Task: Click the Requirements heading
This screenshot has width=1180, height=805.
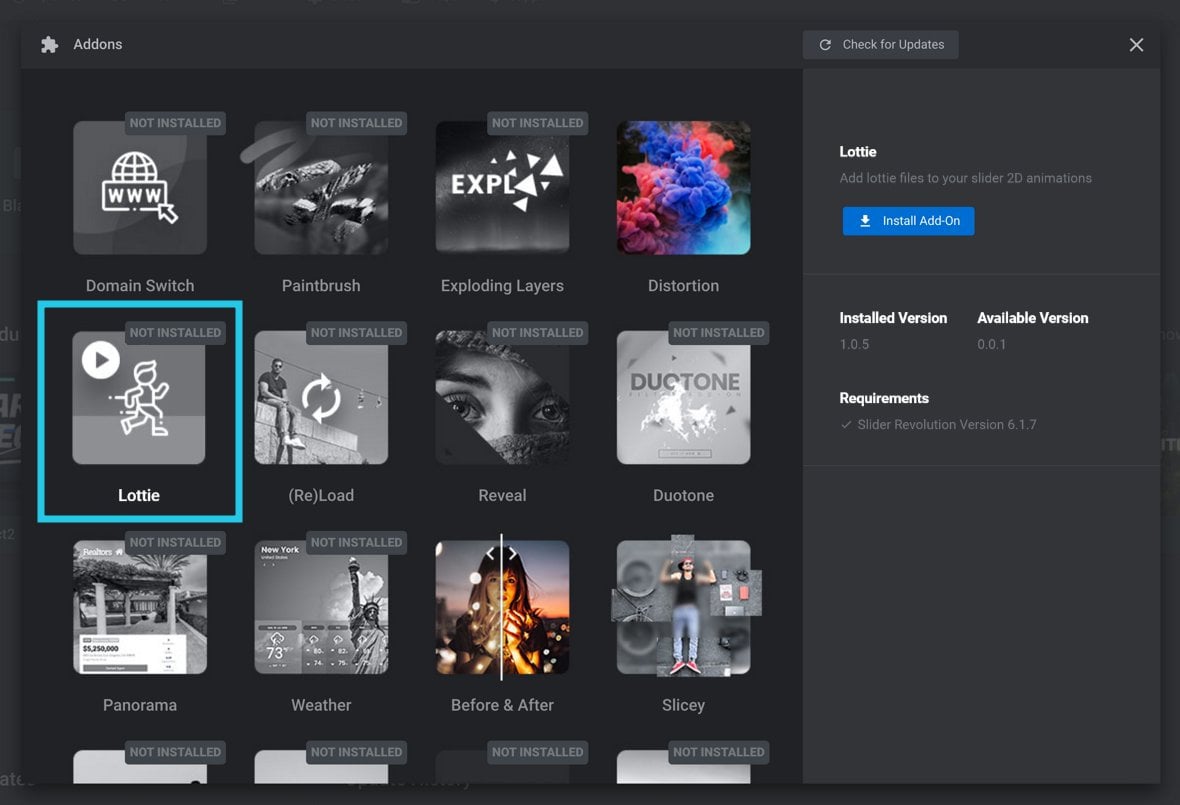Action: [x=884, y=399]
